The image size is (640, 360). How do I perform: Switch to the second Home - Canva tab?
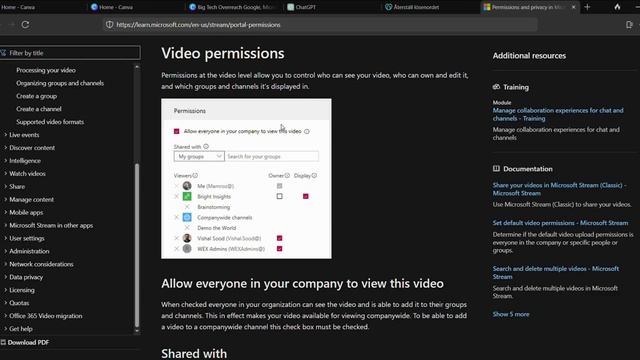(112, 7)
